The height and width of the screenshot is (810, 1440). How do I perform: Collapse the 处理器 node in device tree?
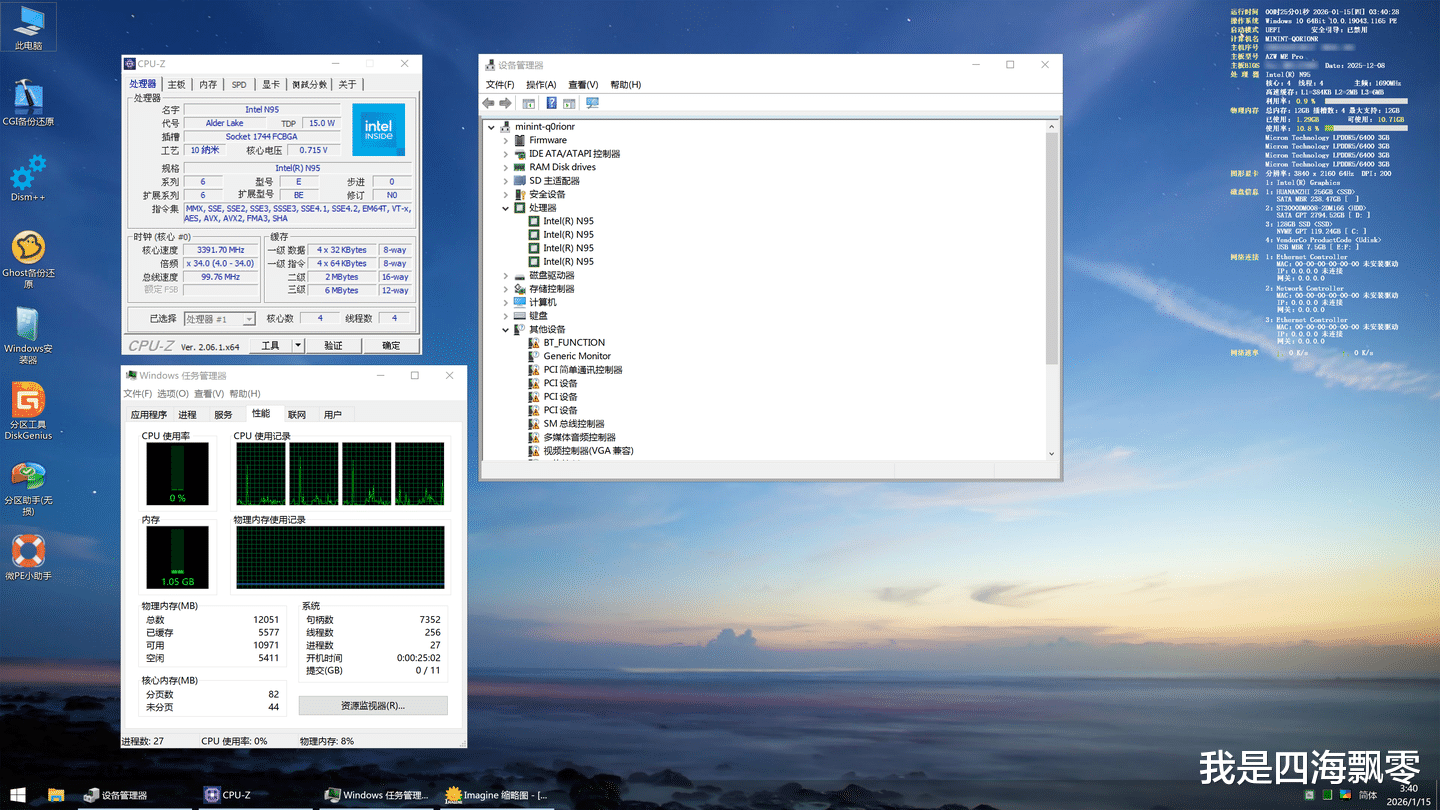point(506,208)
